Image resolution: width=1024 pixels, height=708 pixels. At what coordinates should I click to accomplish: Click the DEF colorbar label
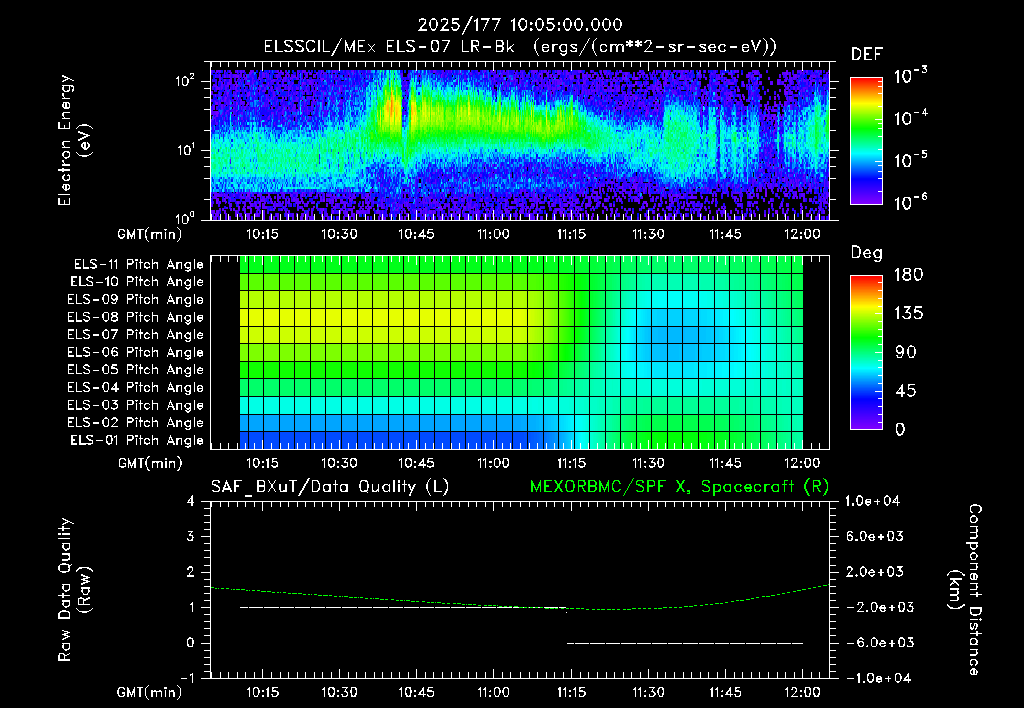(867, 55)
